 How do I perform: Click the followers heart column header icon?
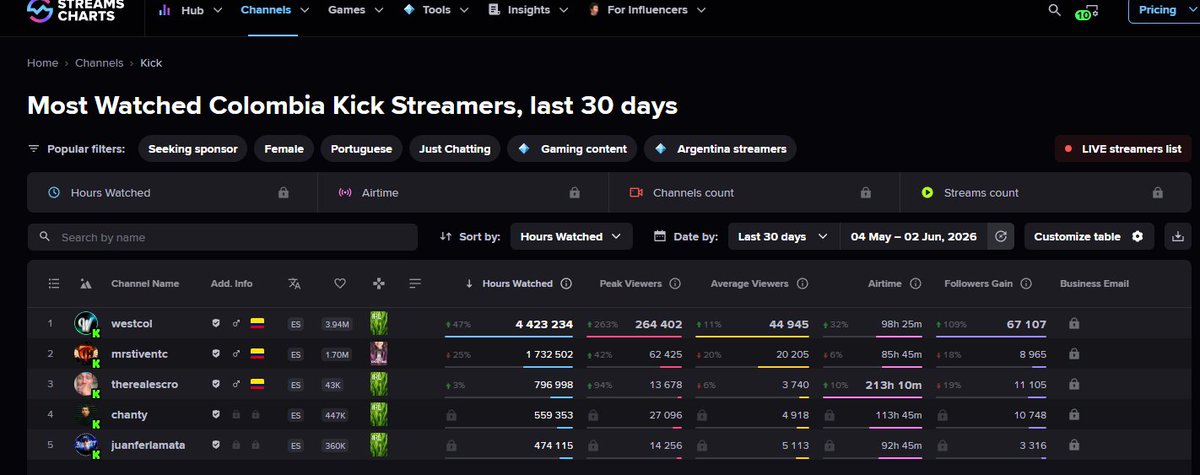(x=340, y=284)
